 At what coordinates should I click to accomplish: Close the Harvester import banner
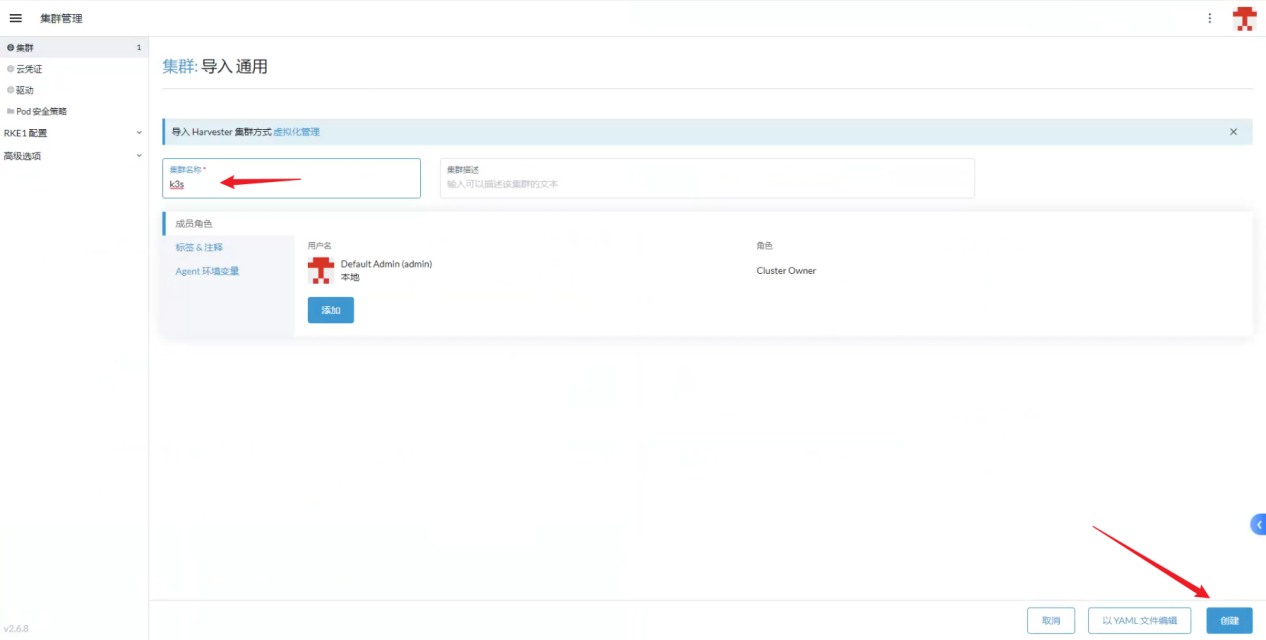1233,132
